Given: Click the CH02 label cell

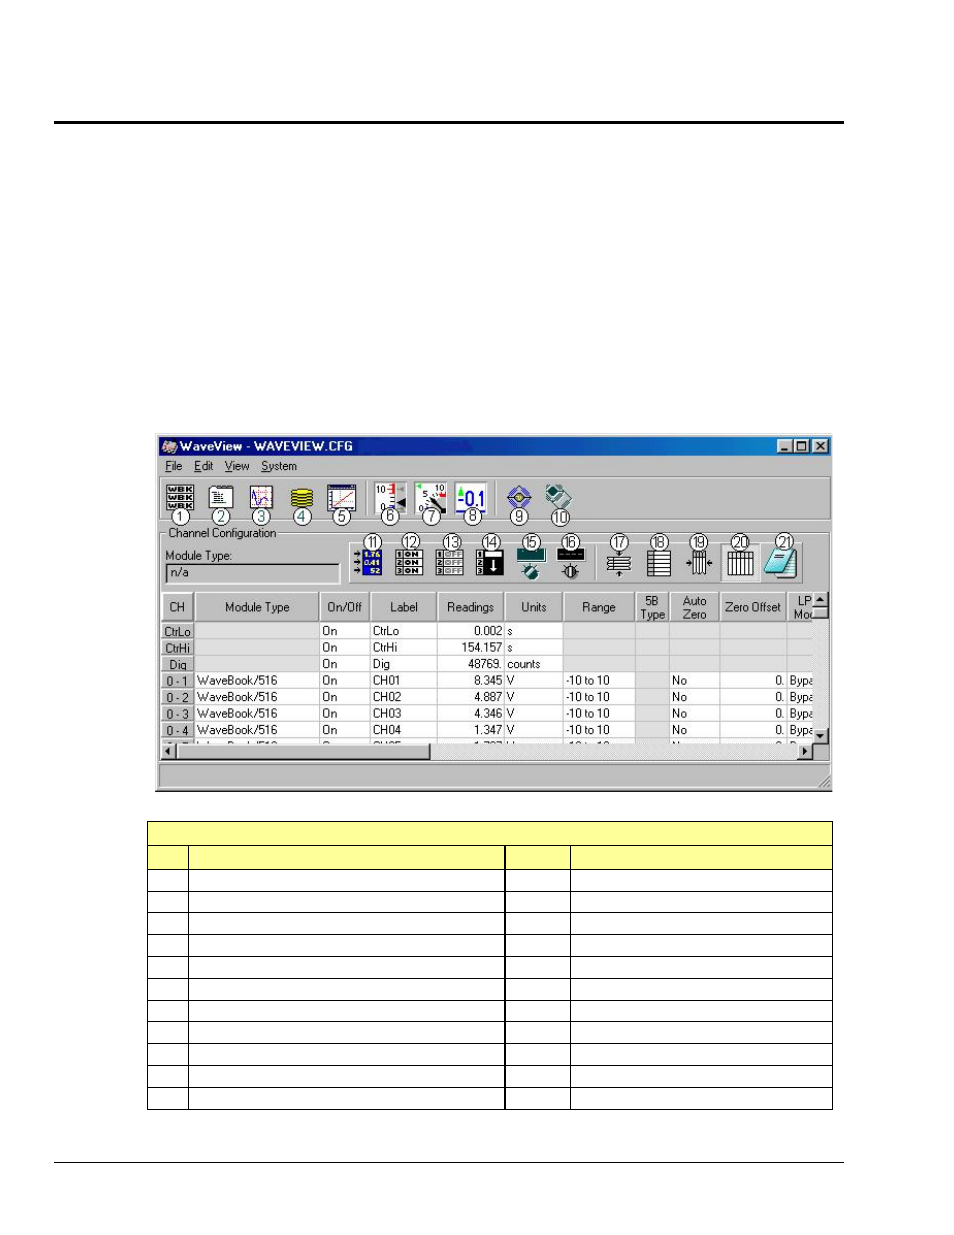Looking at the screenshot, I should click(x=404, y=697).
